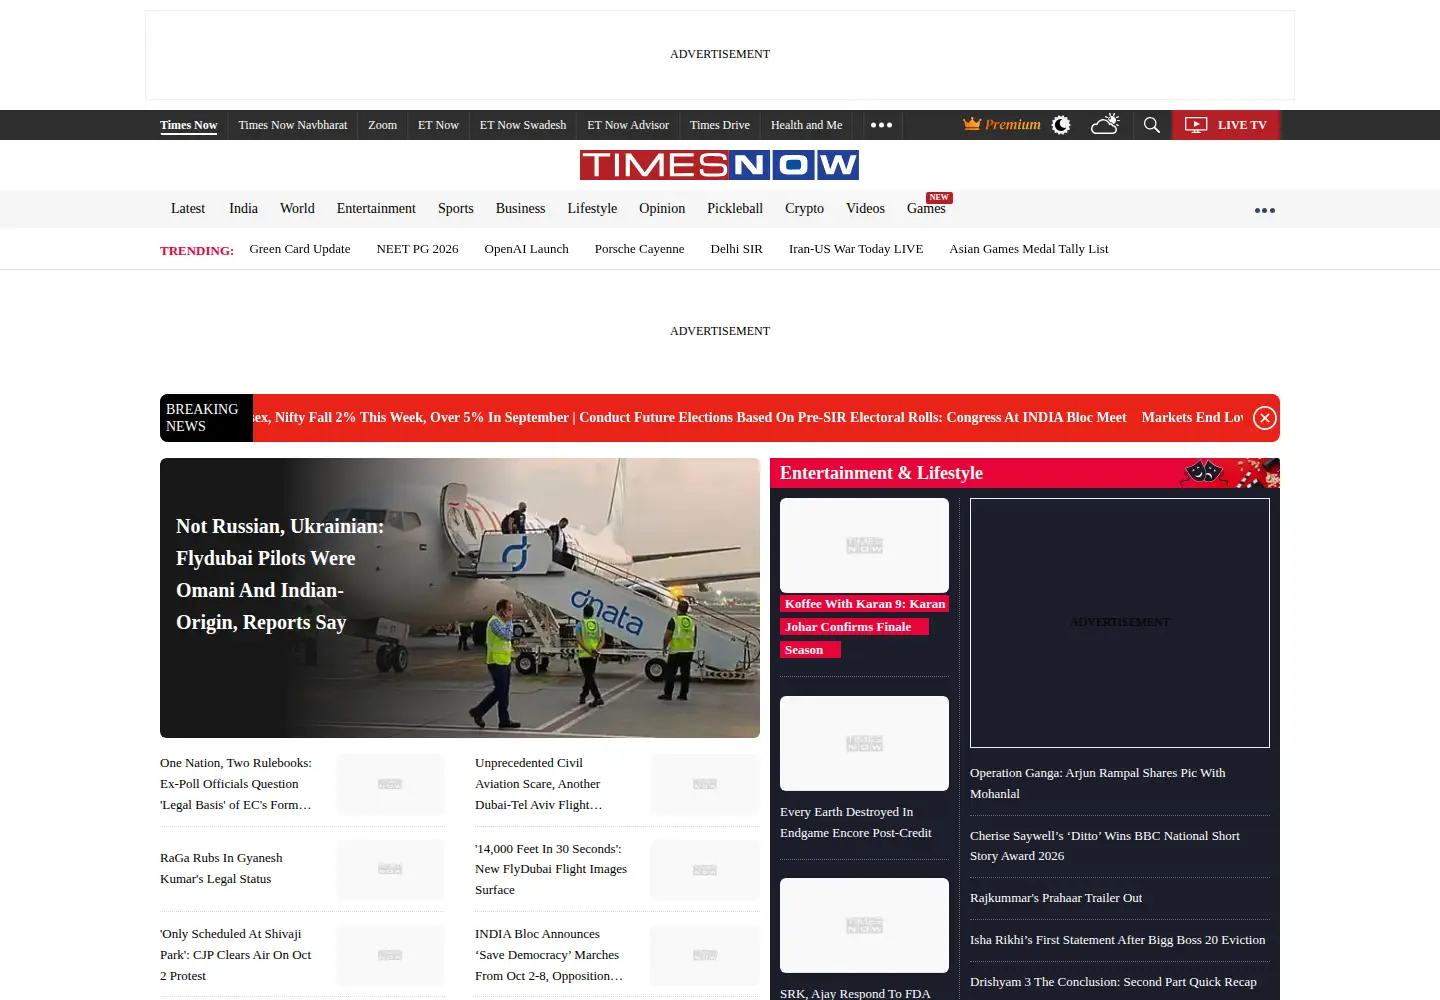This screenshot has width=1440, height=1000.
Task: Click trending topic OpenAI Launch
Action: coord(526,249)
